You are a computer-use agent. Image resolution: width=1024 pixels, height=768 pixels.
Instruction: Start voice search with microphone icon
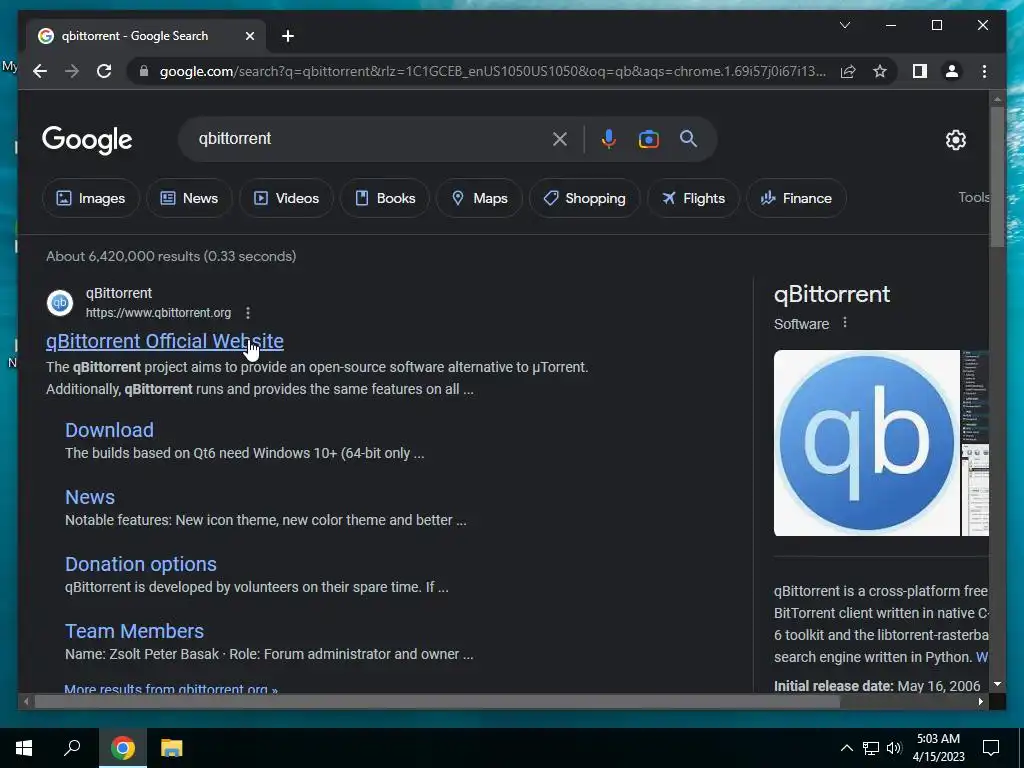609,139
